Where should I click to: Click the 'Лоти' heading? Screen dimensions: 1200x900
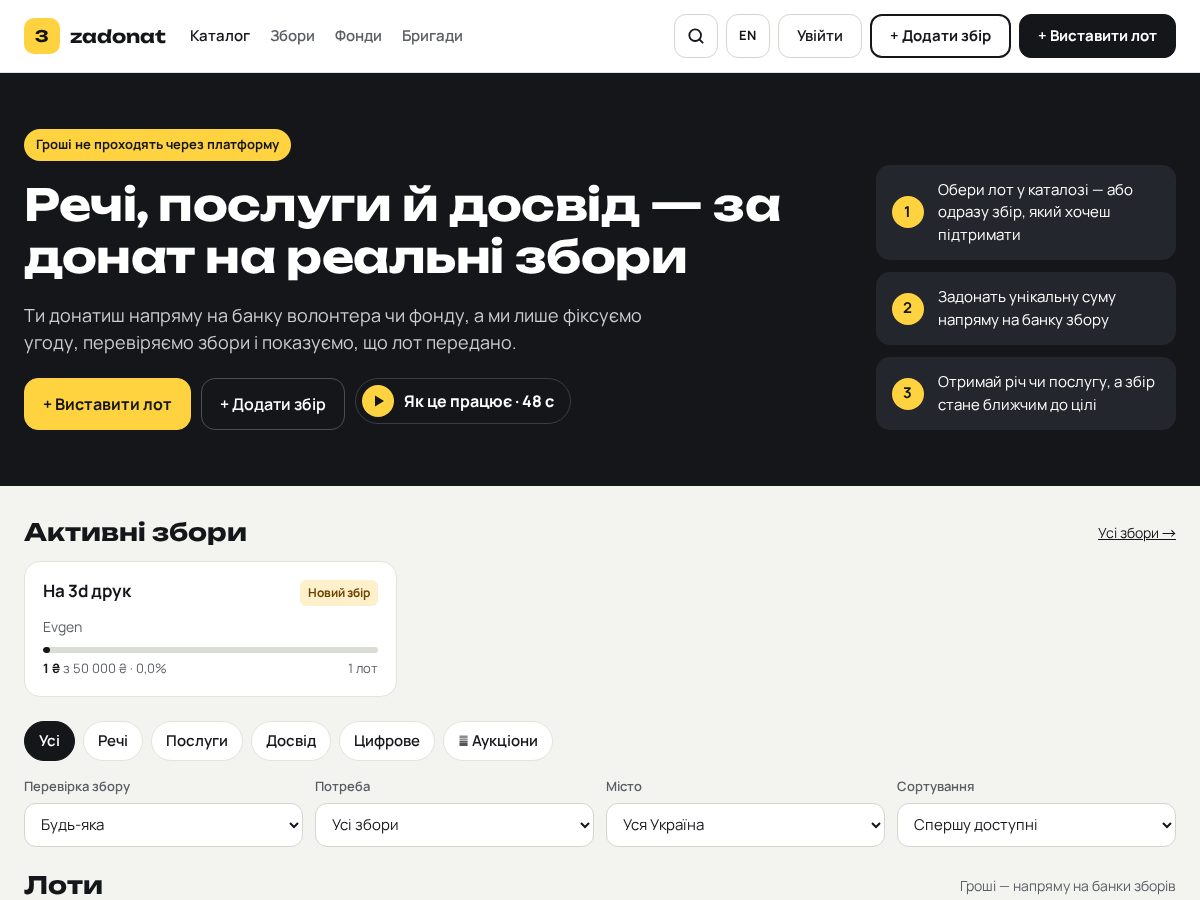click(63, 885)
